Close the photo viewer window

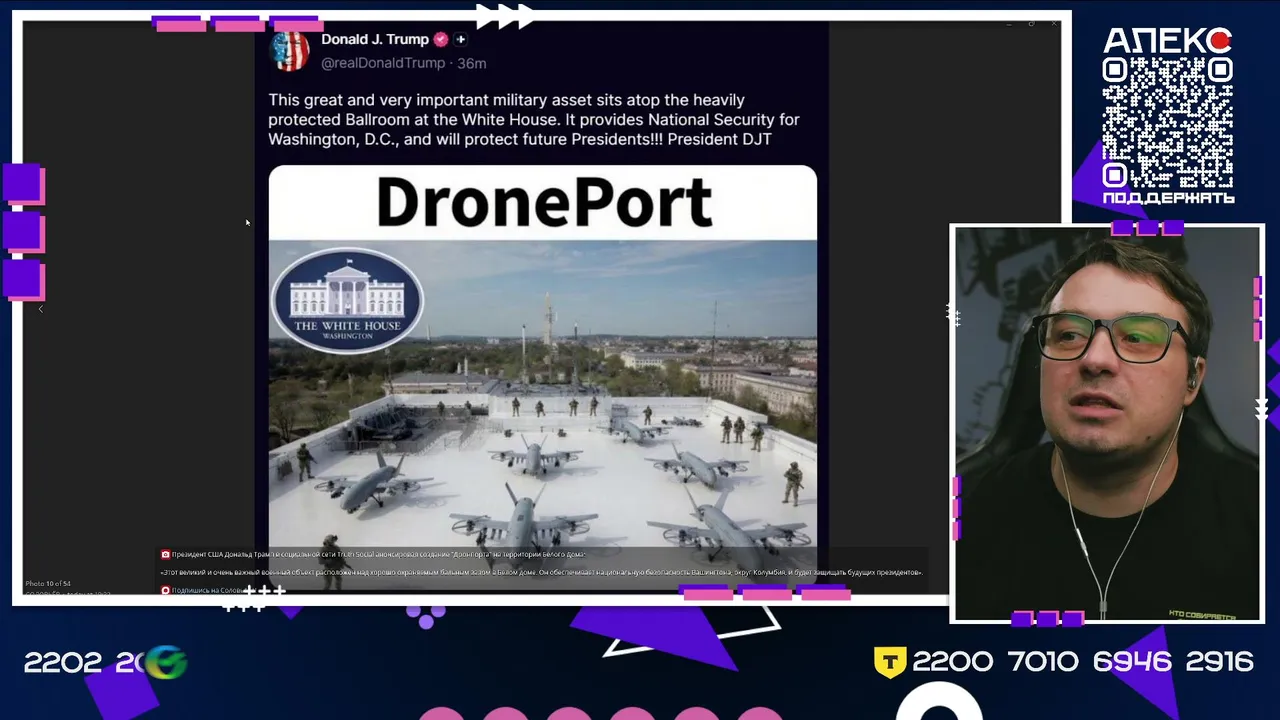tap(1053, 23)
